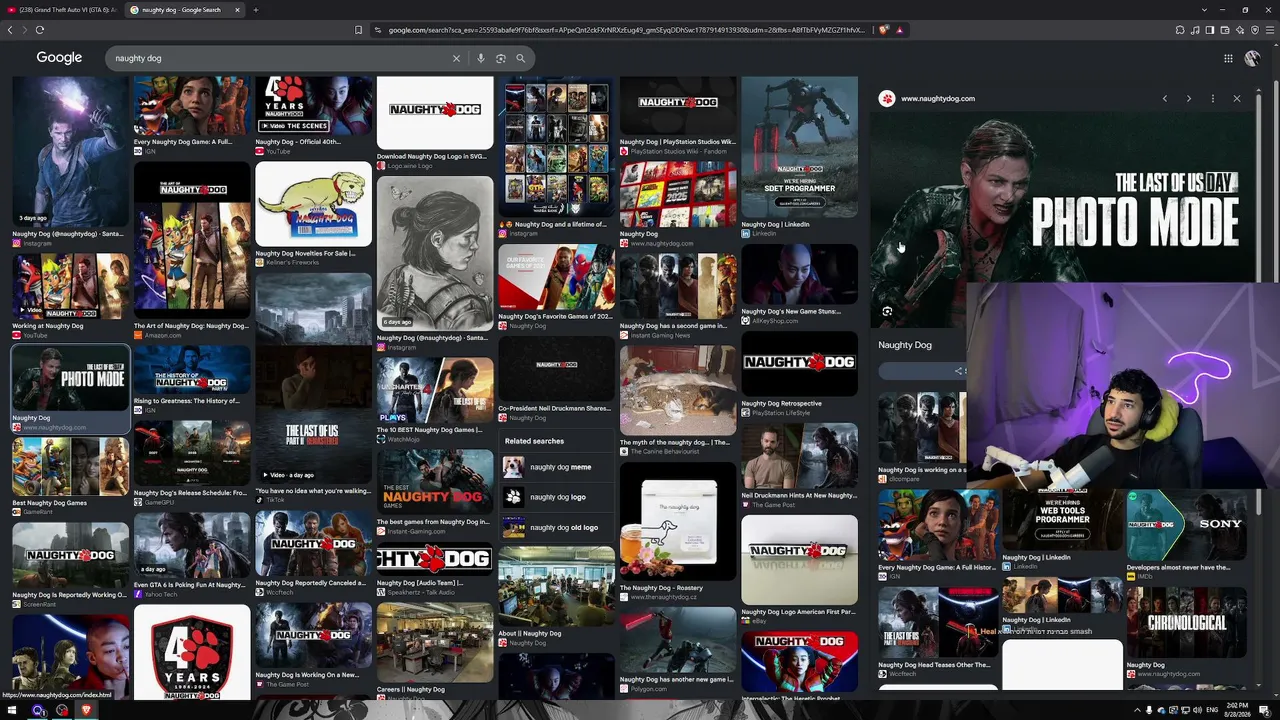
Task: Open a new browser tab
Action: 255,10
